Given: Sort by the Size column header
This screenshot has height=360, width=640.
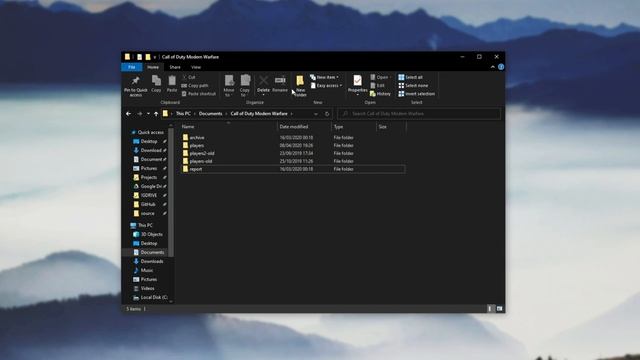Looking at the screenshot, I should coord(391,127).
